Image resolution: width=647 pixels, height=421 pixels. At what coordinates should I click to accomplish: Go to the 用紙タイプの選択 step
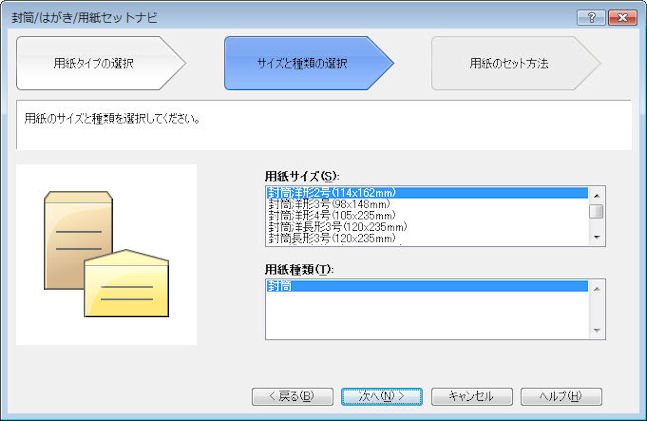[95, 63]
